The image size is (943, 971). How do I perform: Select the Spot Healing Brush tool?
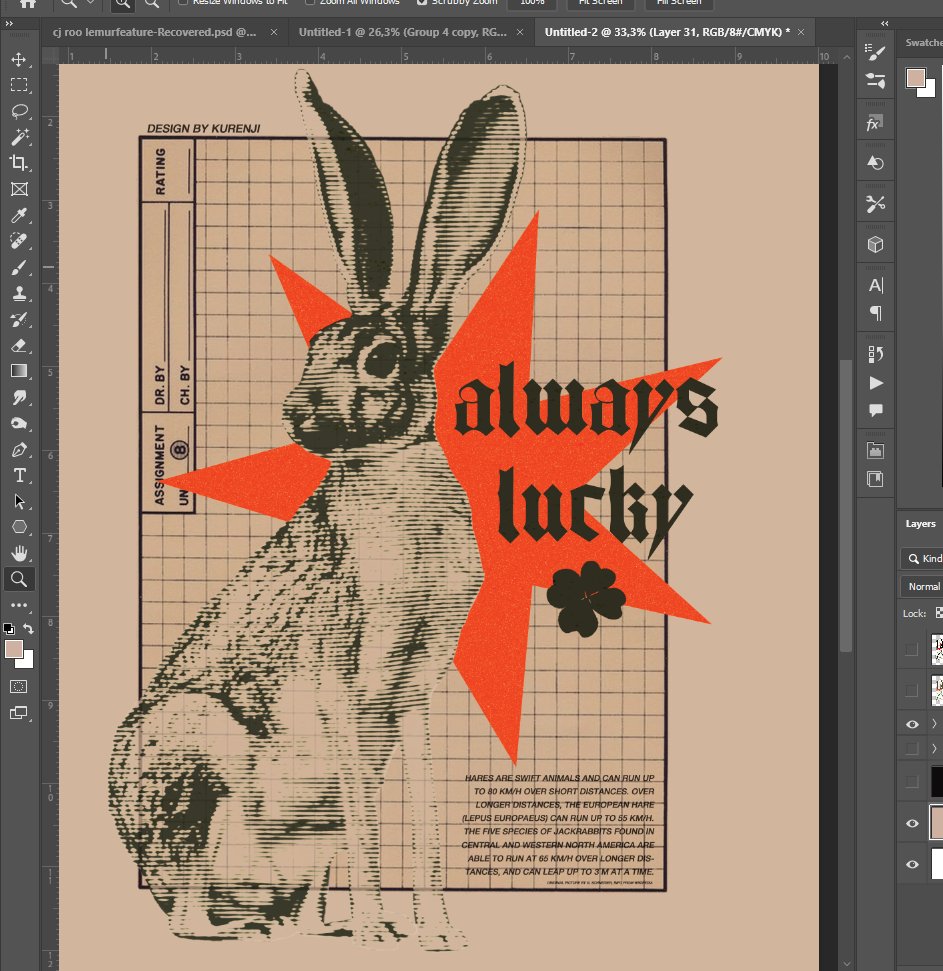19,241
